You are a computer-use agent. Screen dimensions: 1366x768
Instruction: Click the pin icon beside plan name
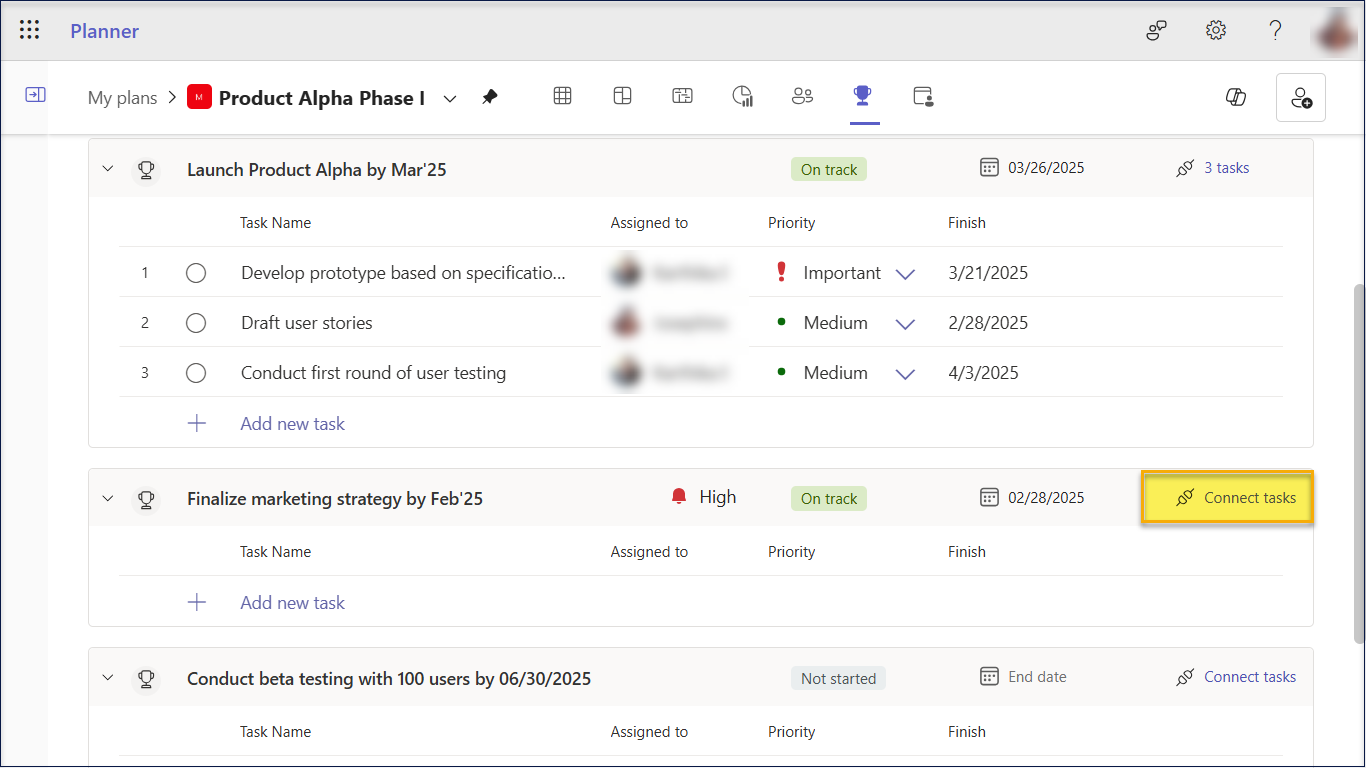tap(490, 97)
